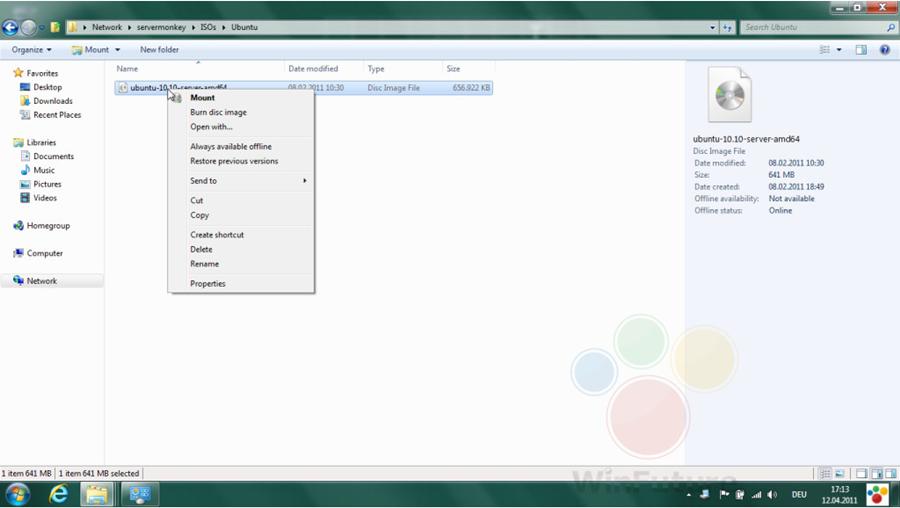The height and width of the screenshot is (508, 900).
Task: Click Copy in the context menu
Action: click(199, 215)
